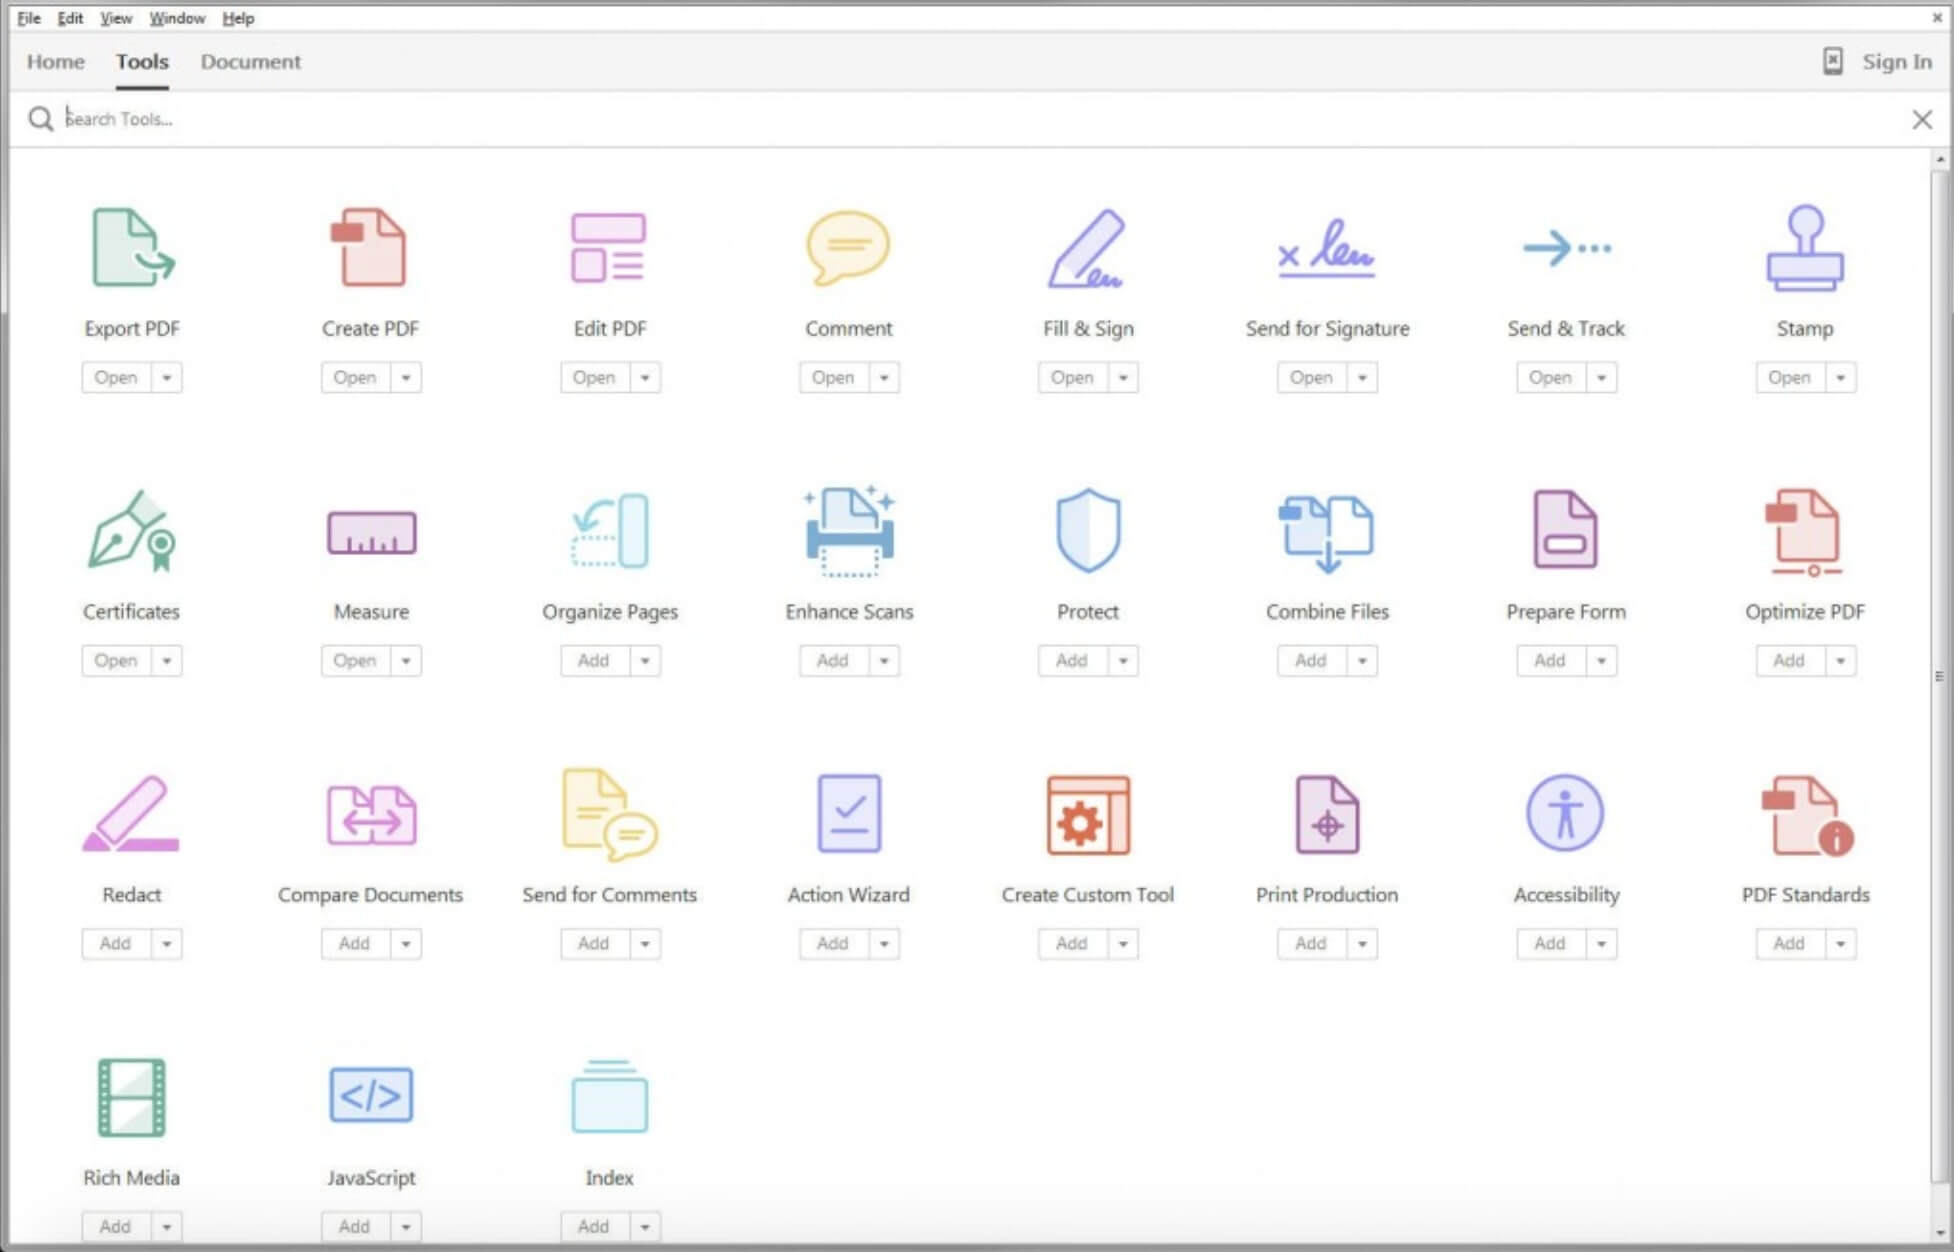Image resolution: width=1954 pixels, height=1252 pixels.
Task: Click Open under Certificates
Action: coord(116,660)
